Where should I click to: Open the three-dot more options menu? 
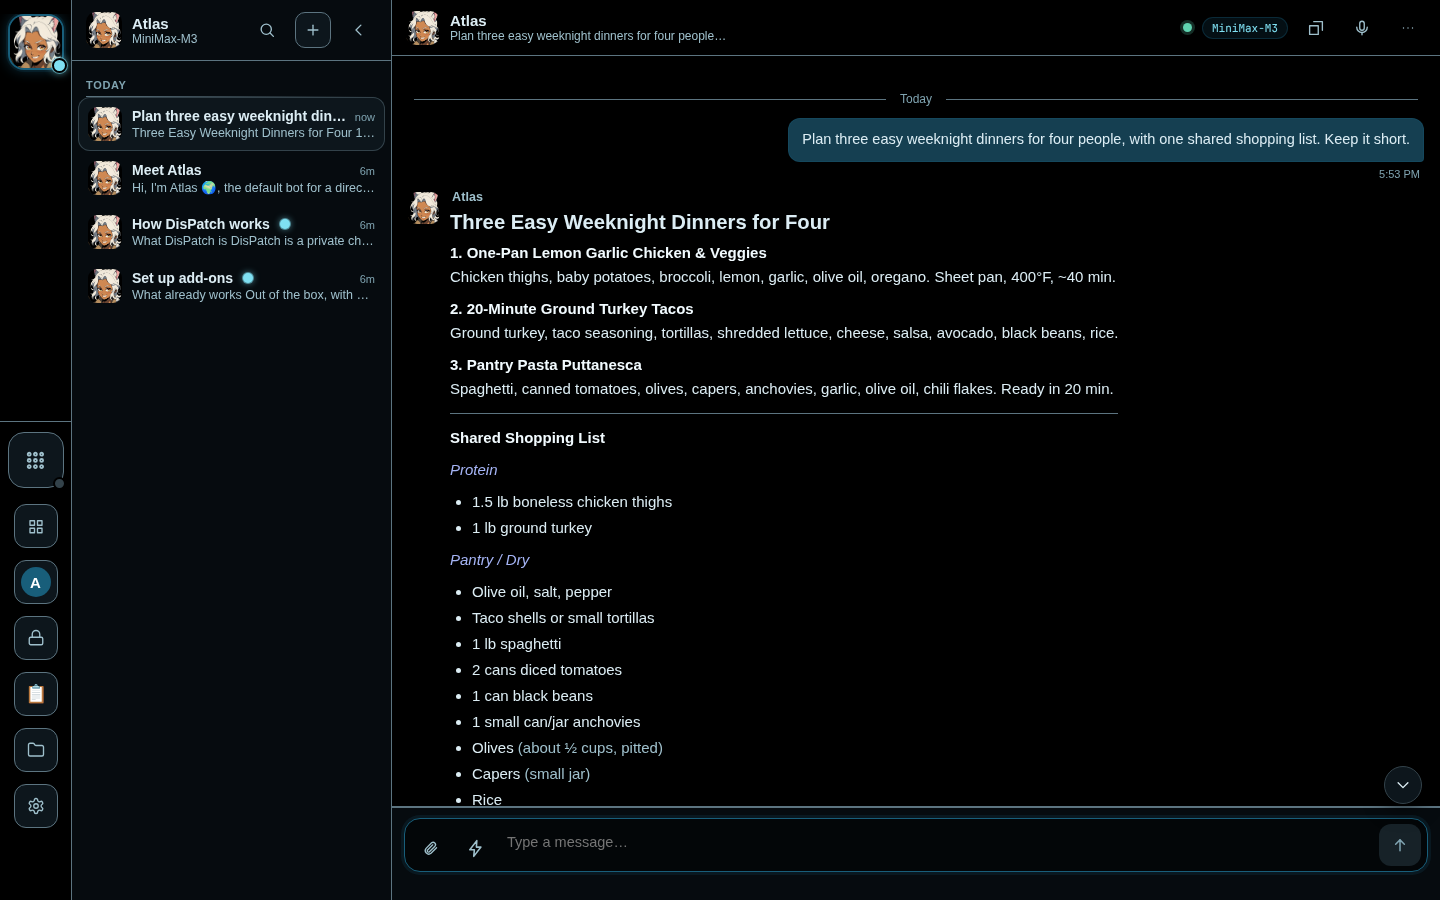pos(1408,28)
